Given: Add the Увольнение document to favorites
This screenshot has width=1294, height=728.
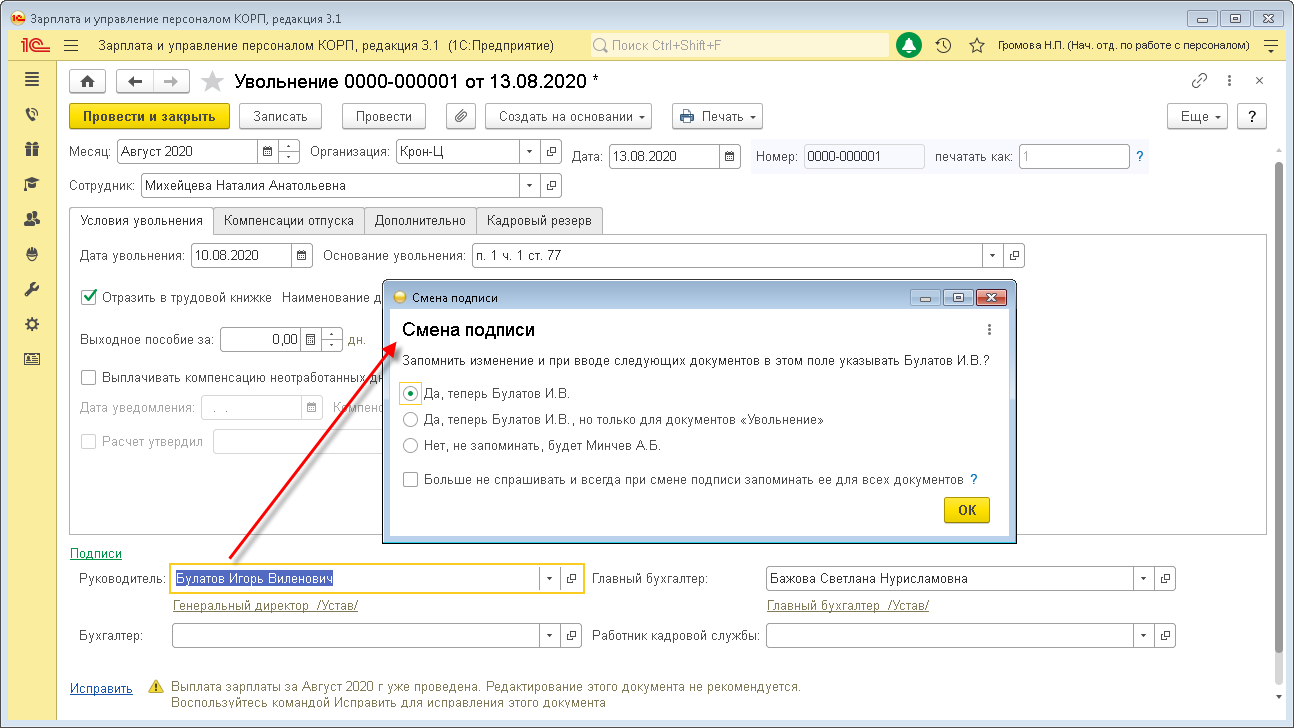Looking at the screenshot, I should pyautogui.click(x=211, y=82).
